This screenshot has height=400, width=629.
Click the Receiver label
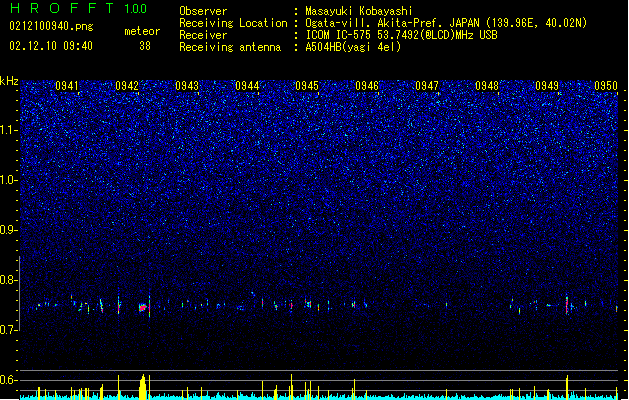(203, 35)
